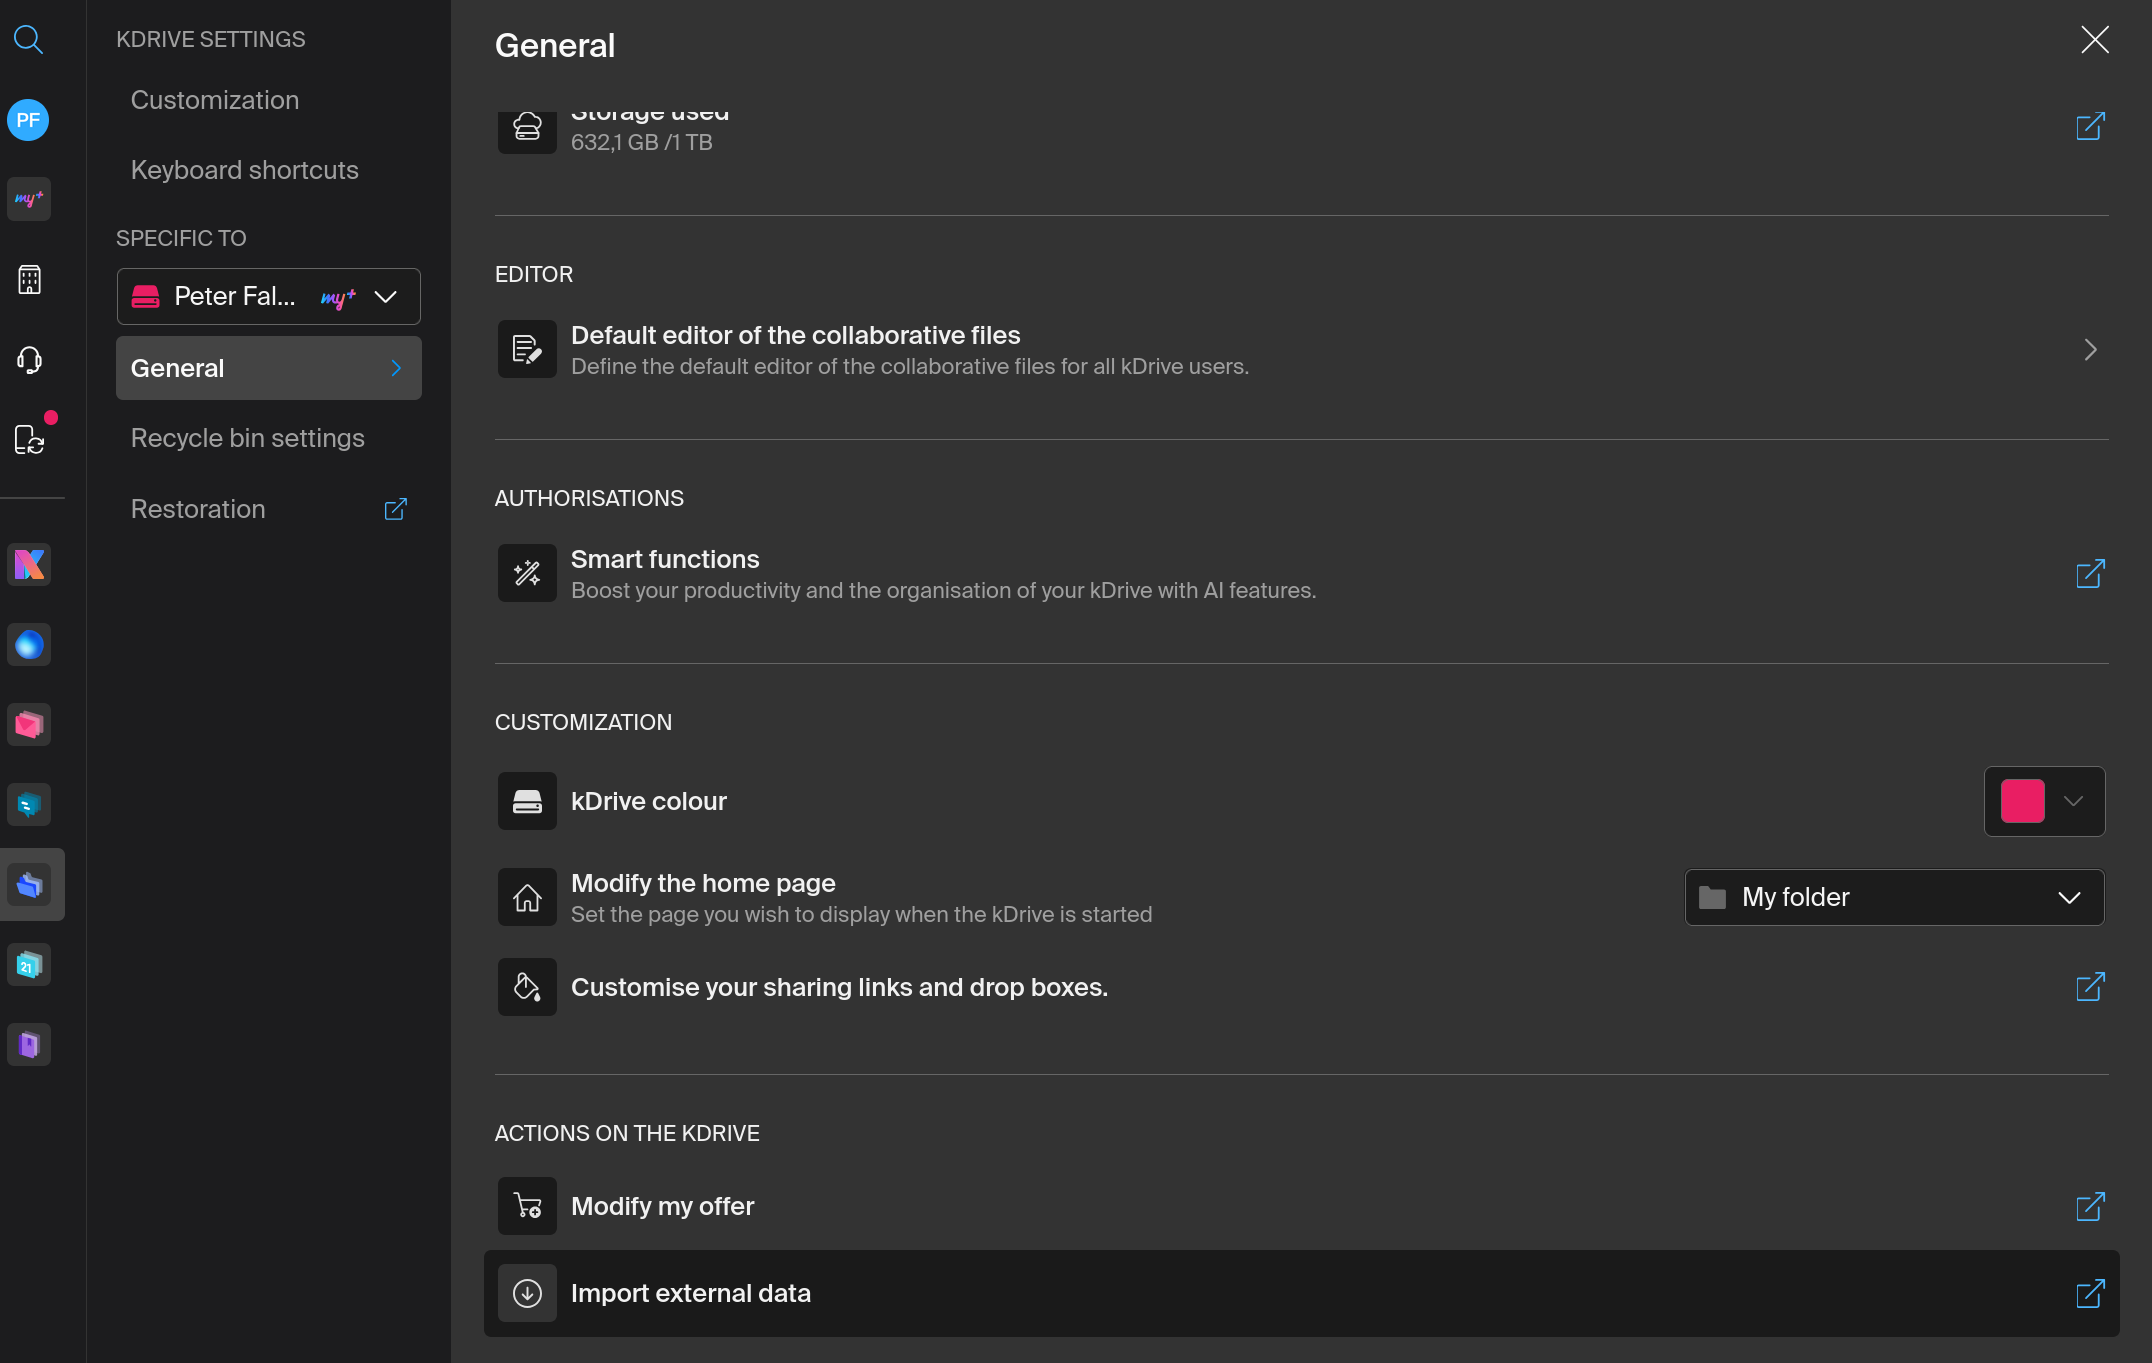Open the PF profile avatar

(28, 120)
